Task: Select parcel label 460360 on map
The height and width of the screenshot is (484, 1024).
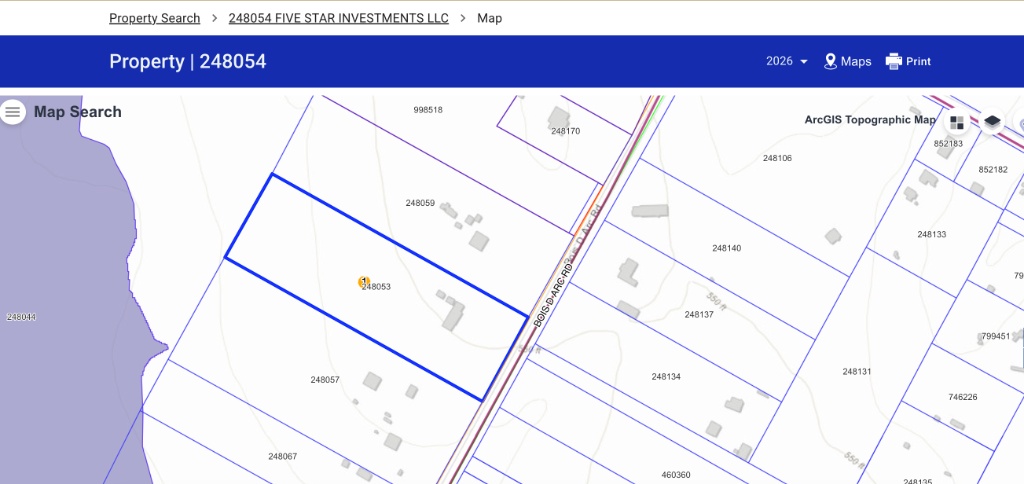Action: [x=675, y=475]
